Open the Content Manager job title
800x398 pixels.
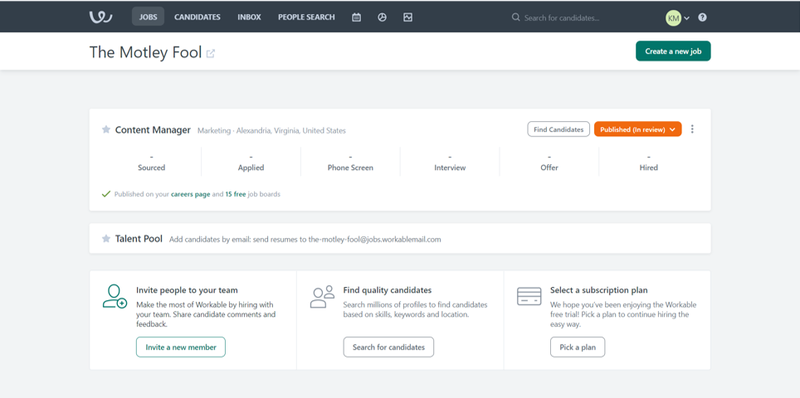pos(153,130)
